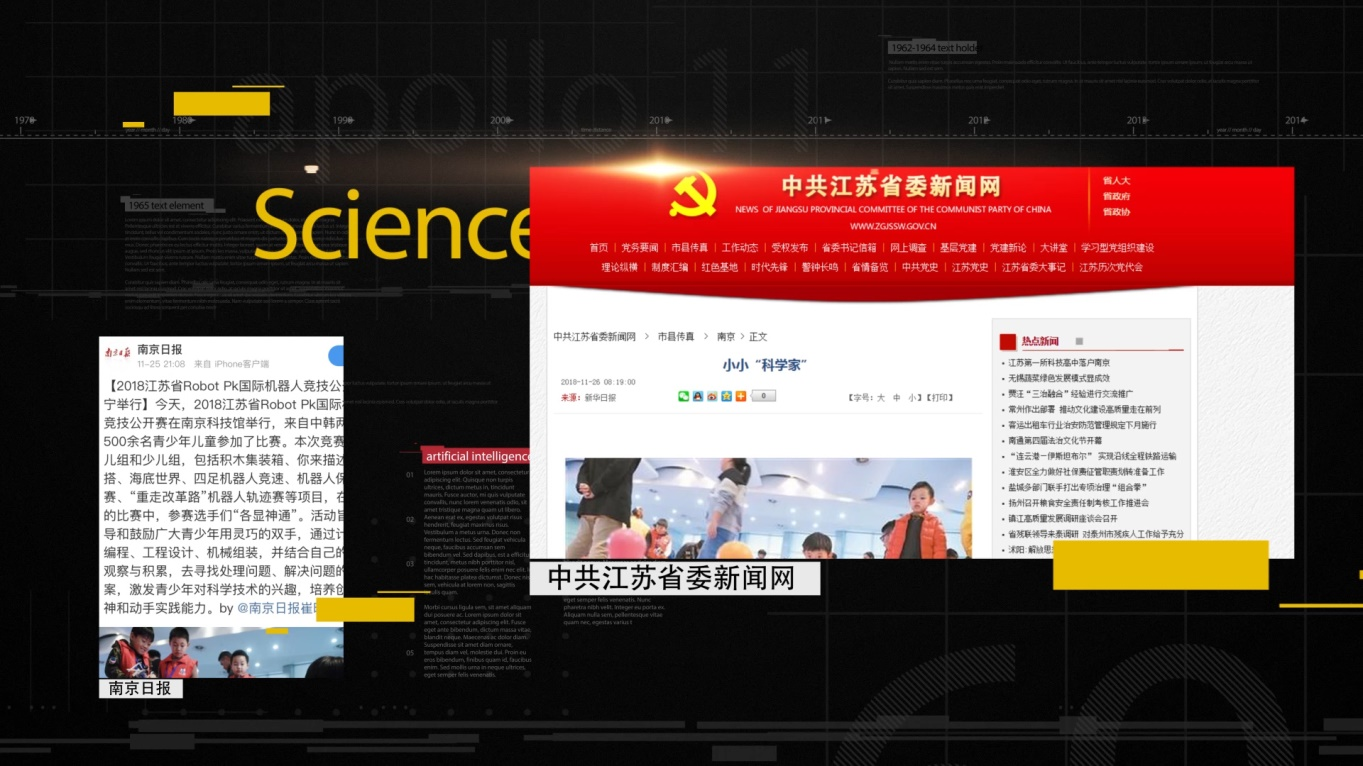Open 学习型党组织建设 navigation item
Viewport: 1363px width, 766px height.
click(x=1117, y=248)
